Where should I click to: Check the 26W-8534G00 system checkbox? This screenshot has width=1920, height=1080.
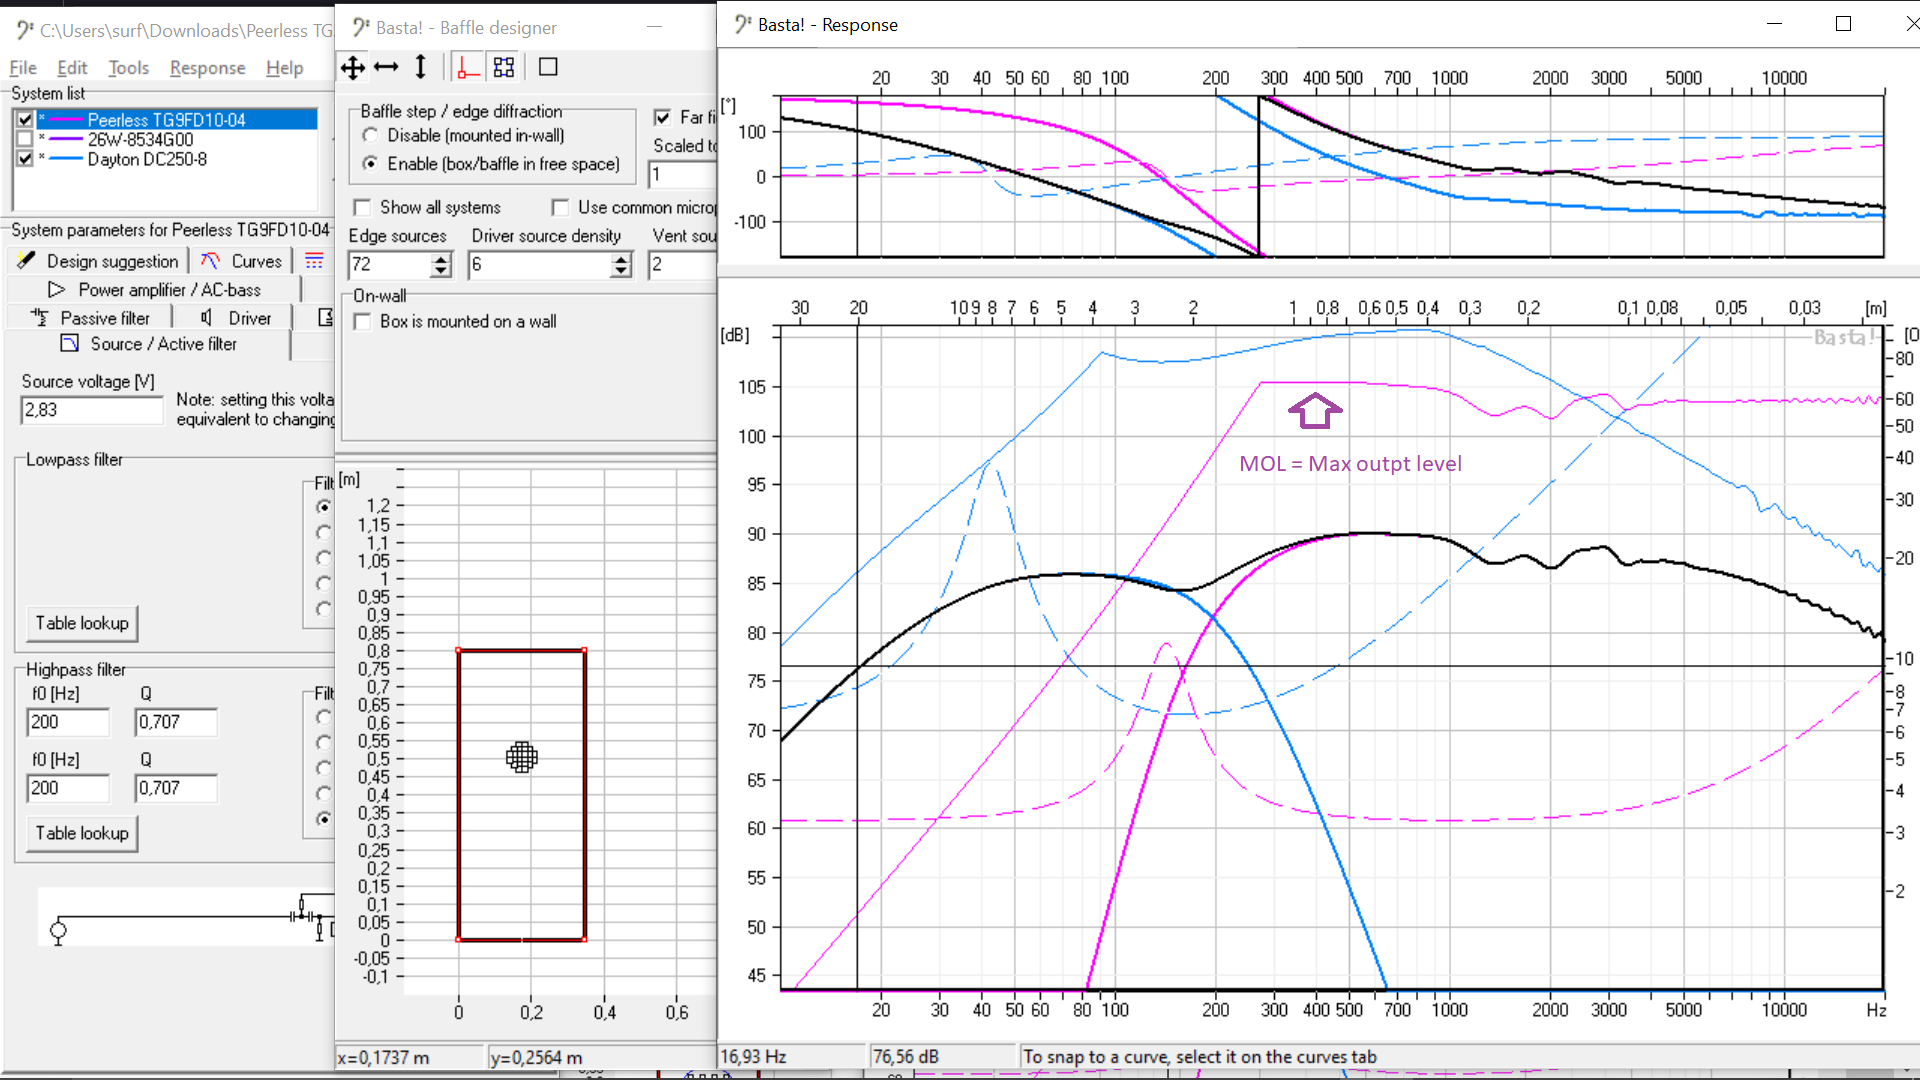click(x=25, y=139)
